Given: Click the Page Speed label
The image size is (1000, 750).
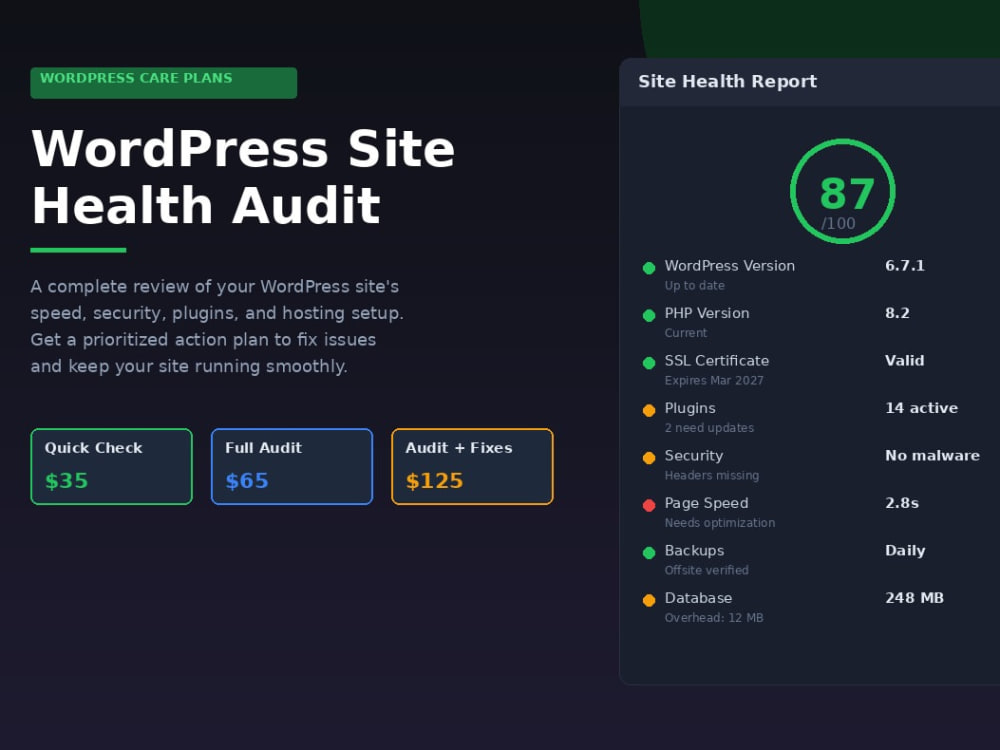Looking at the screenshot, I should pos(707,503).
